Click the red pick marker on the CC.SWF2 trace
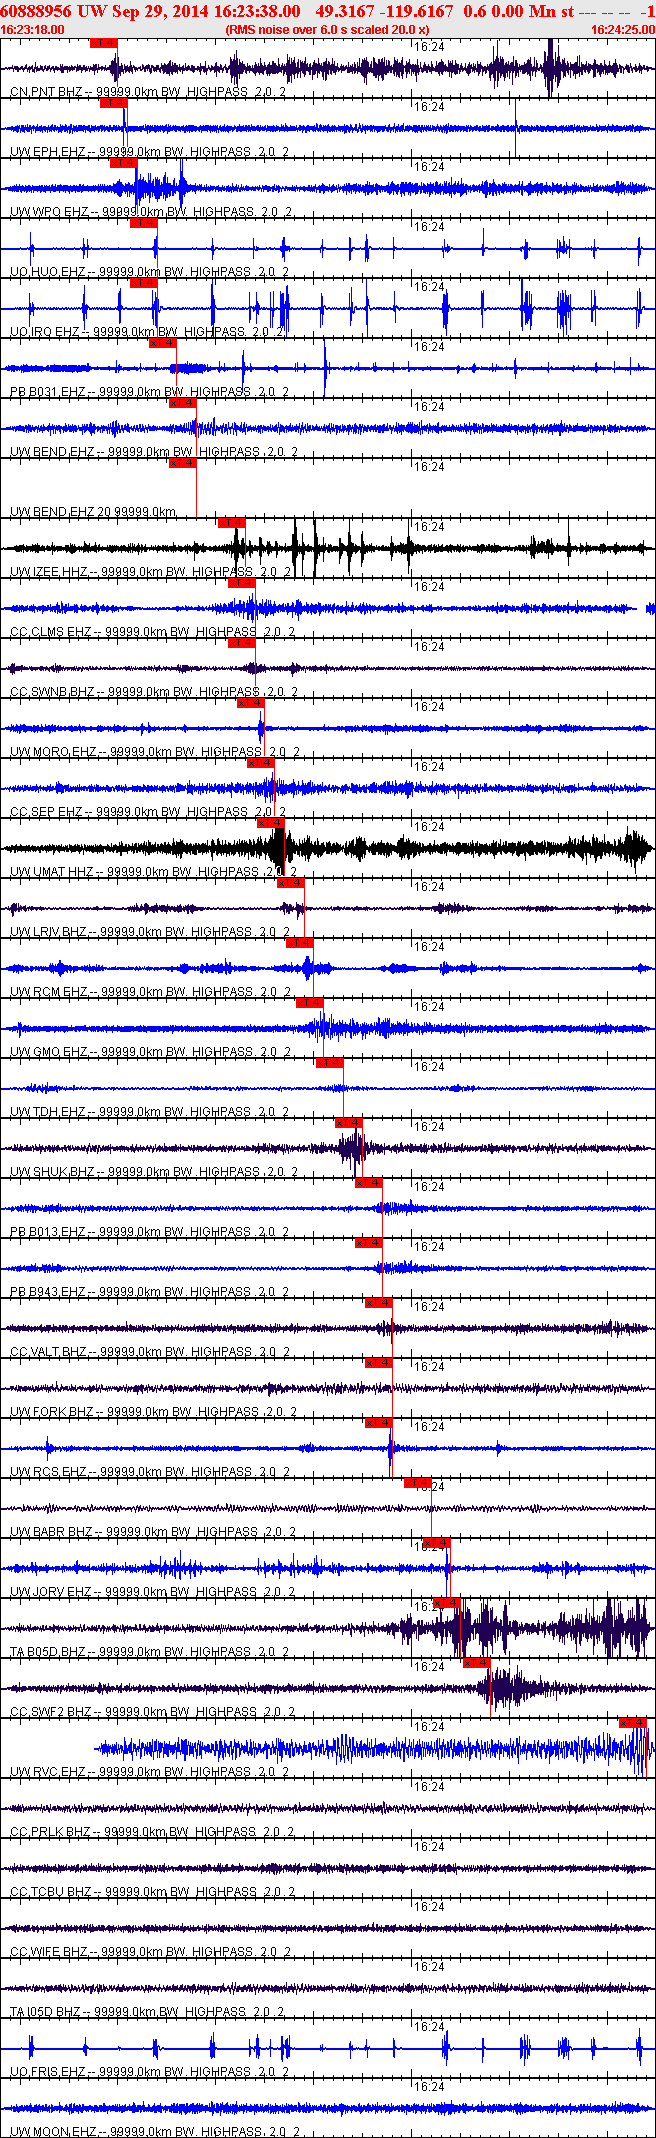656x2138 pixels. click(477, 1663)
